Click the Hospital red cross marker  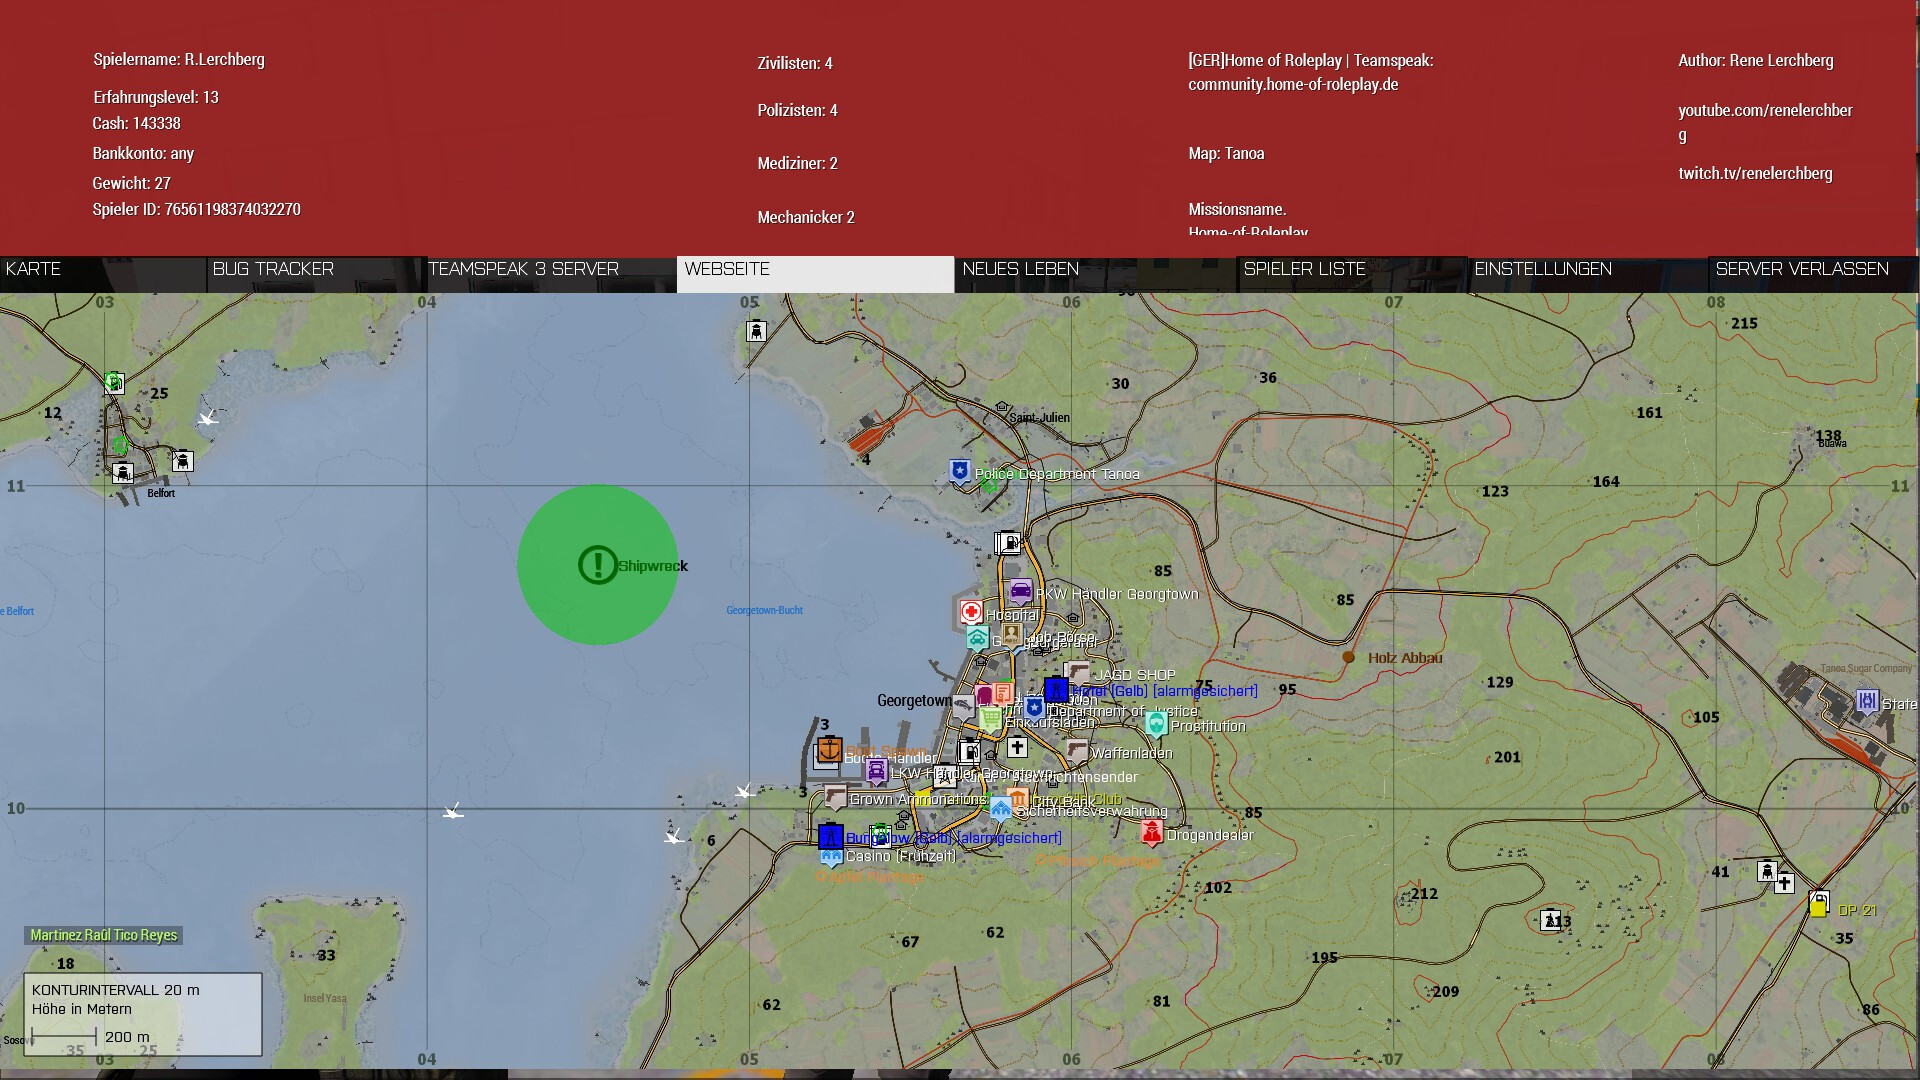click(x=970, y=611)
